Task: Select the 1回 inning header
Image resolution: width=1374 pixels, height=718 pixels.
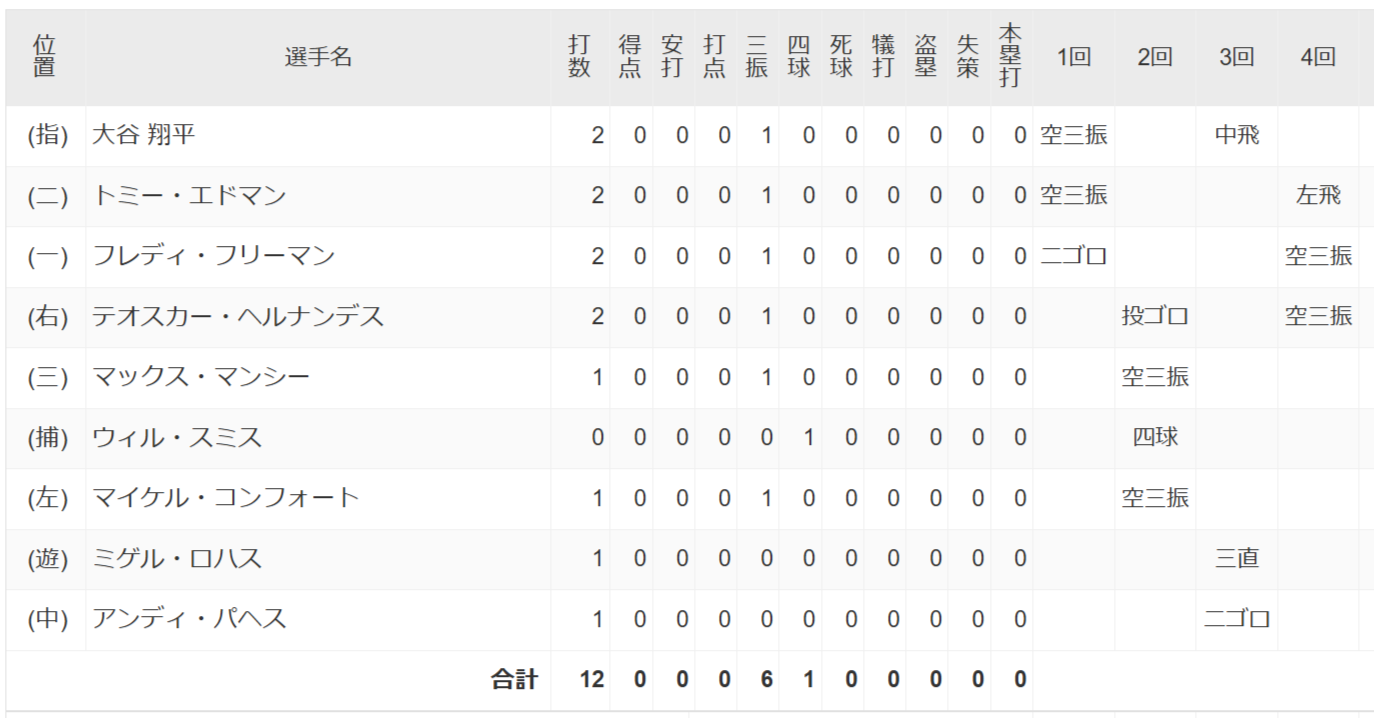Action: [1074, 58]
